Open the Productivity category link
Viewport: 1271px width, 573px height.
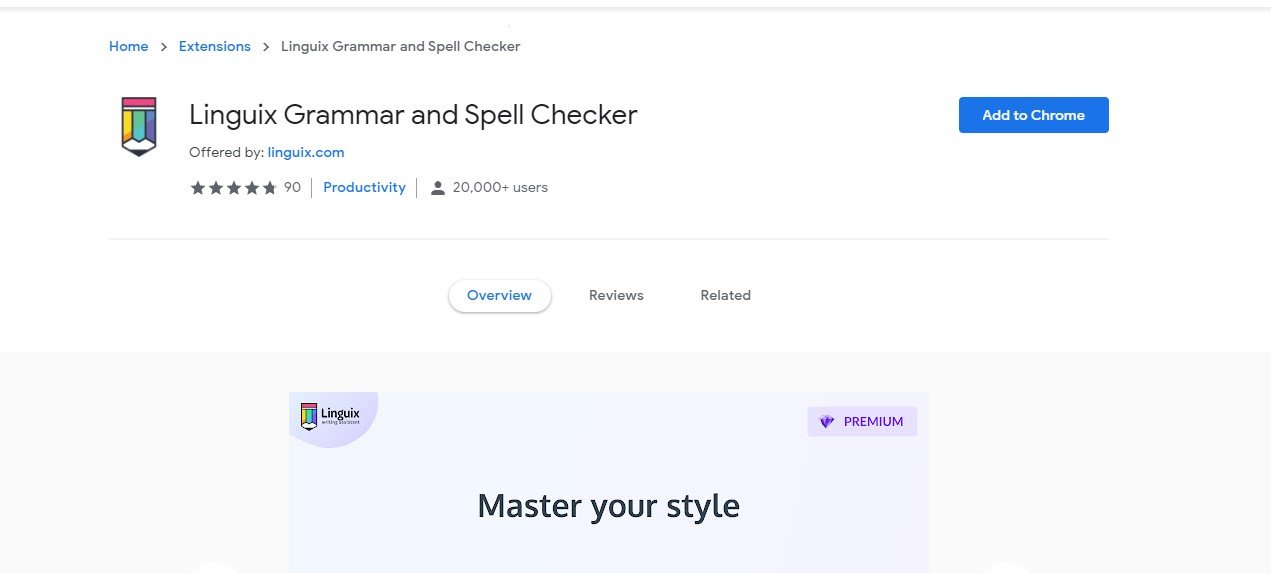tap(364, 187)
